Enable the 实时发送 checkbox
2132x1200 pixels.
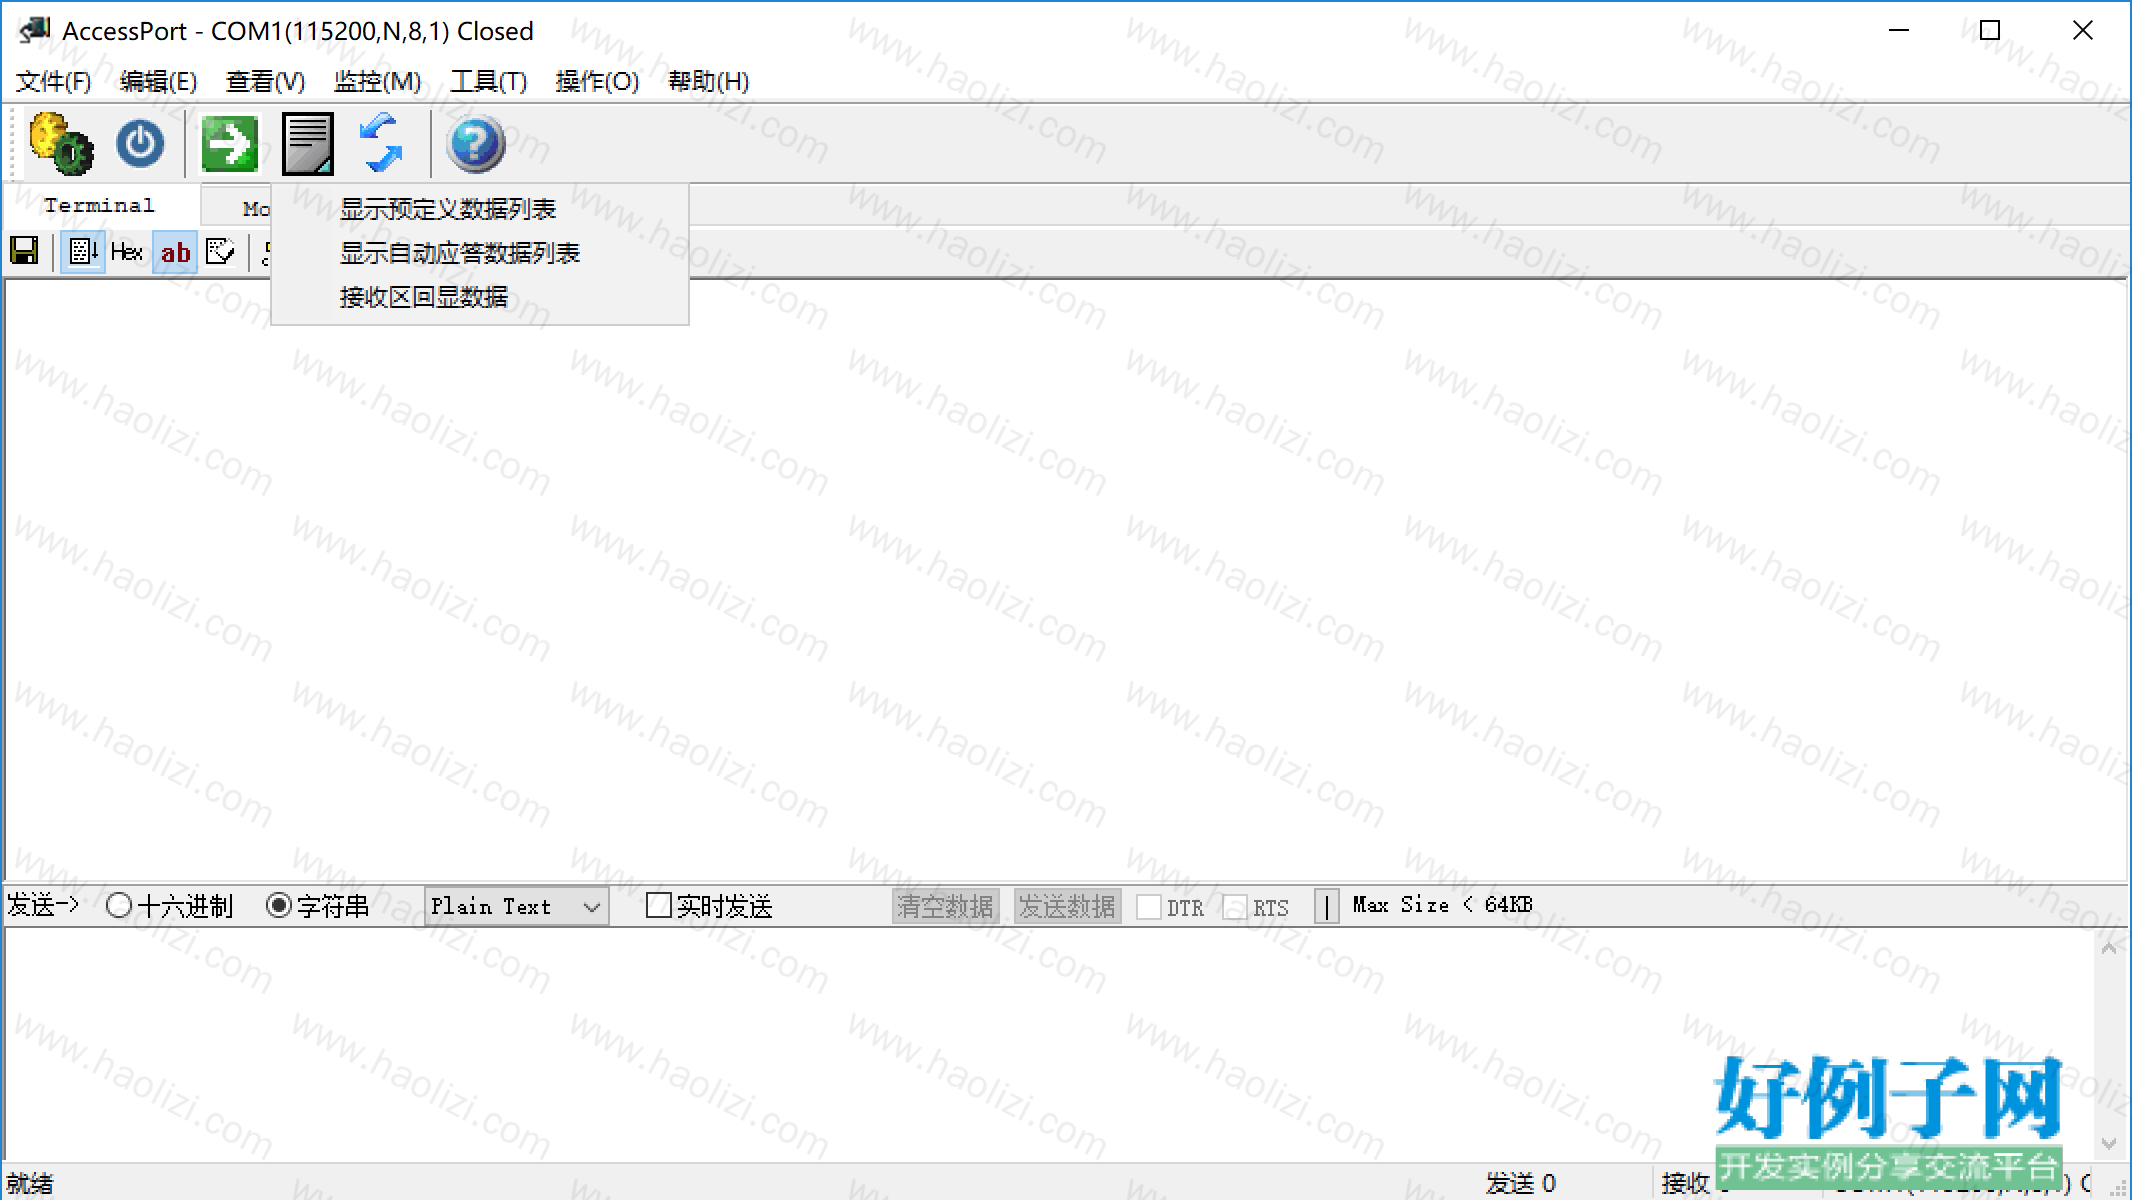pos(659,905)
